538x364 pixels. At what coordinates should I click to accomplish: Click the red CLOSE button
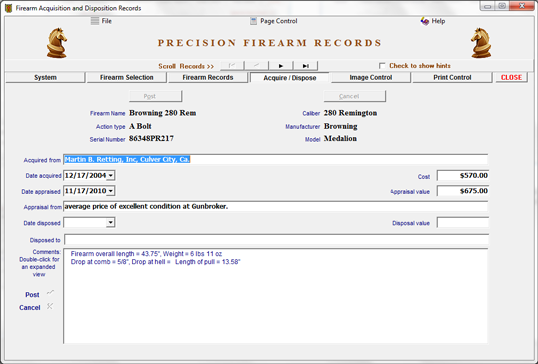(x=511, y=78)
